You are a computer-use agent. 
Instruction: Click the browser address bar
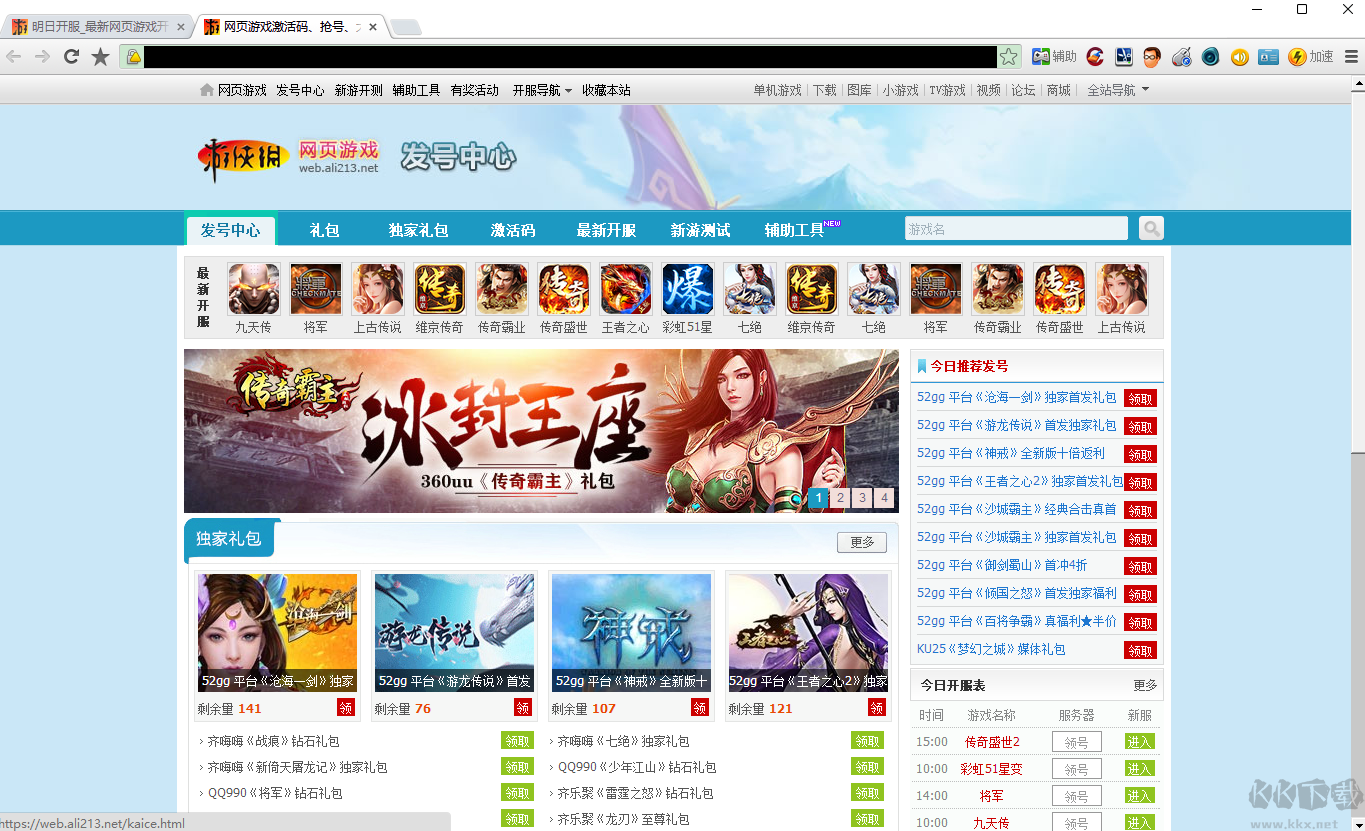570,57
